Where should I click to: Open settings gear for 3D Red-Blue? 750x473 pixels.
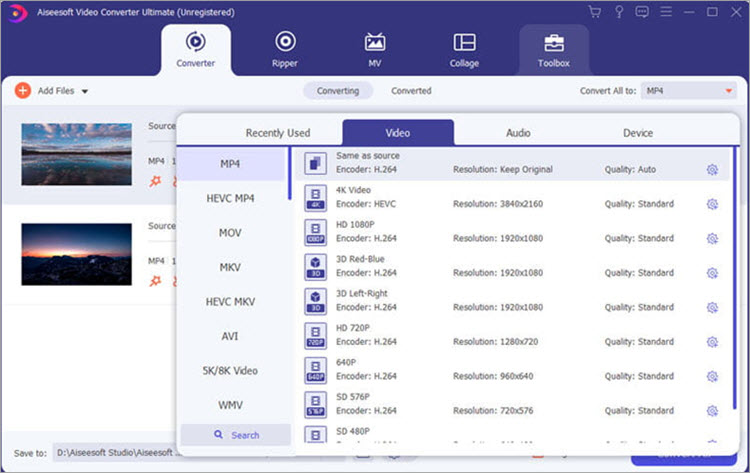point(712,273)
